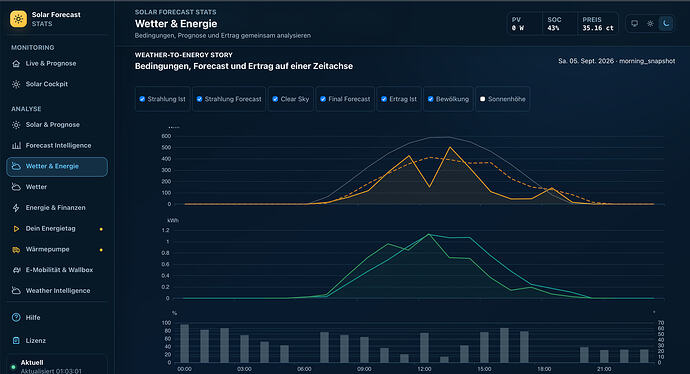
Task: Enable the Sonnenhöhe checkbox
Action: pos(483,99)
